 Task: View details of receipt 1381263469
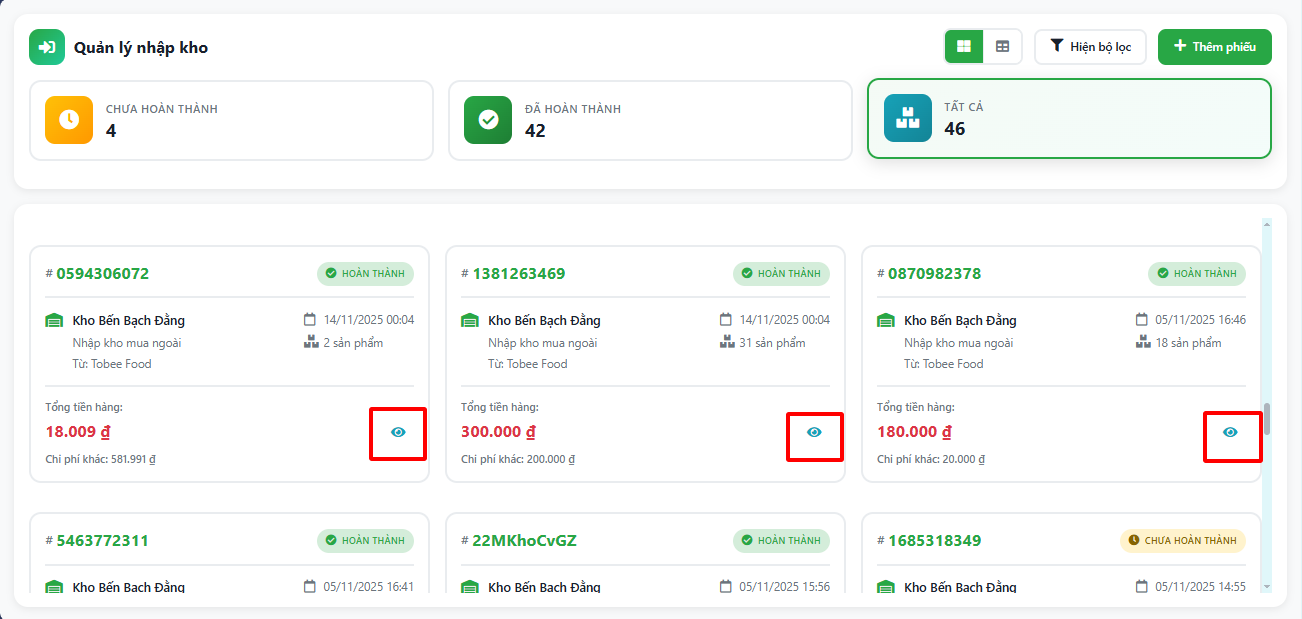pyautogui.click(x=814, y=433)
